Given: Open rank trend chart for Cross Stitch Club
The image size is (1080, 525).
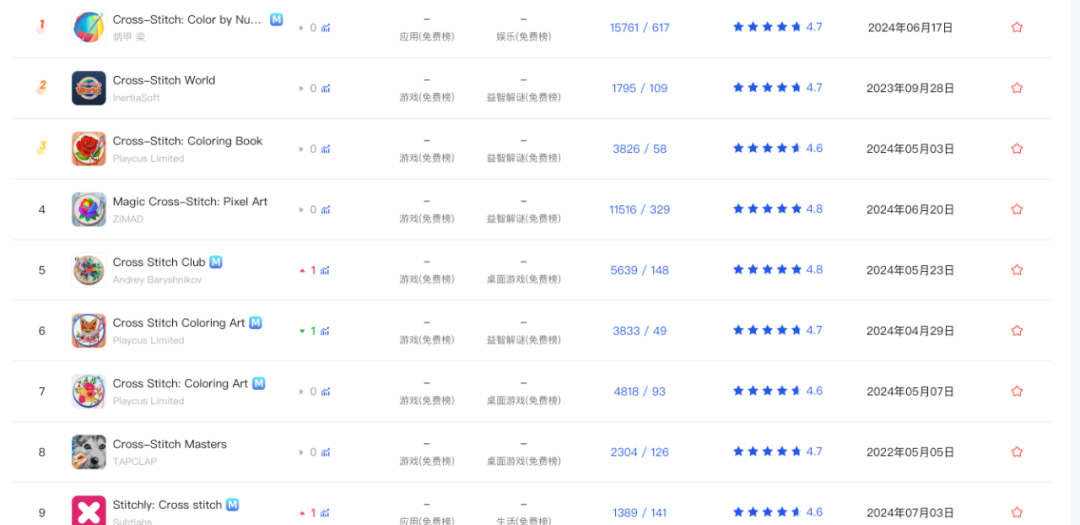Looking at the screenshot, I should [325, 270].
